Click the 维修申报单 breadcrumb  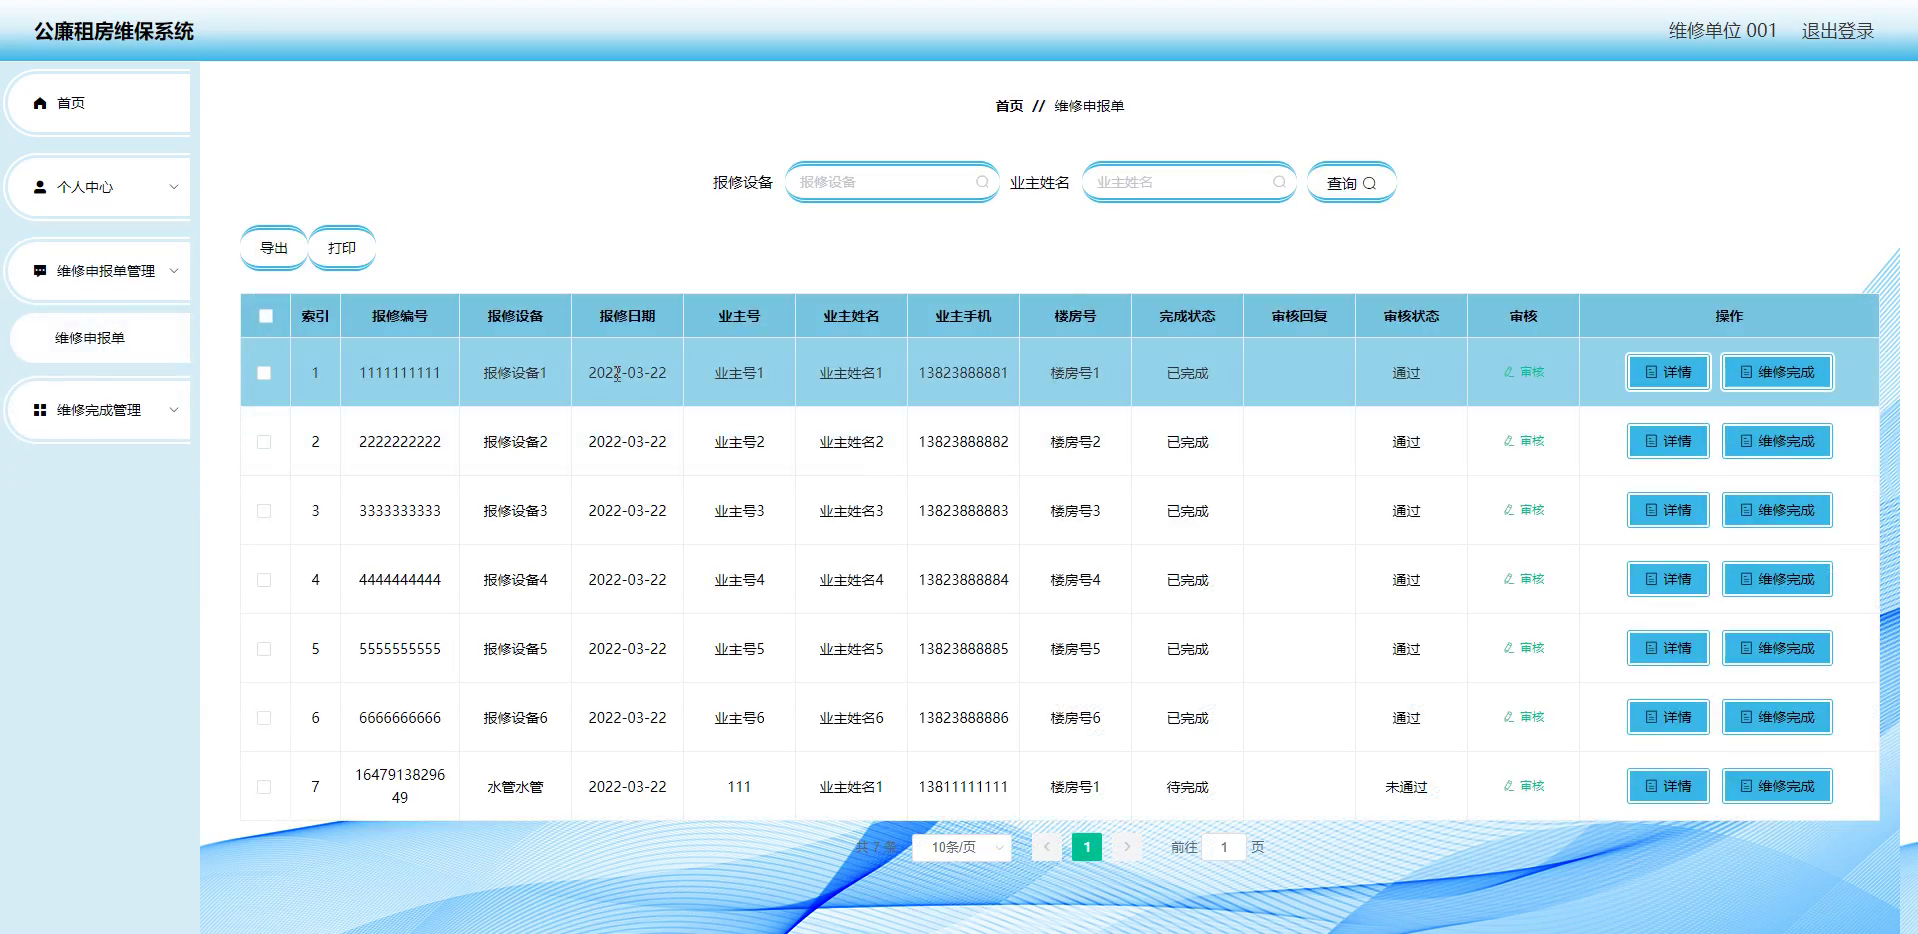pyautogui.click(x=1089, y=106)
